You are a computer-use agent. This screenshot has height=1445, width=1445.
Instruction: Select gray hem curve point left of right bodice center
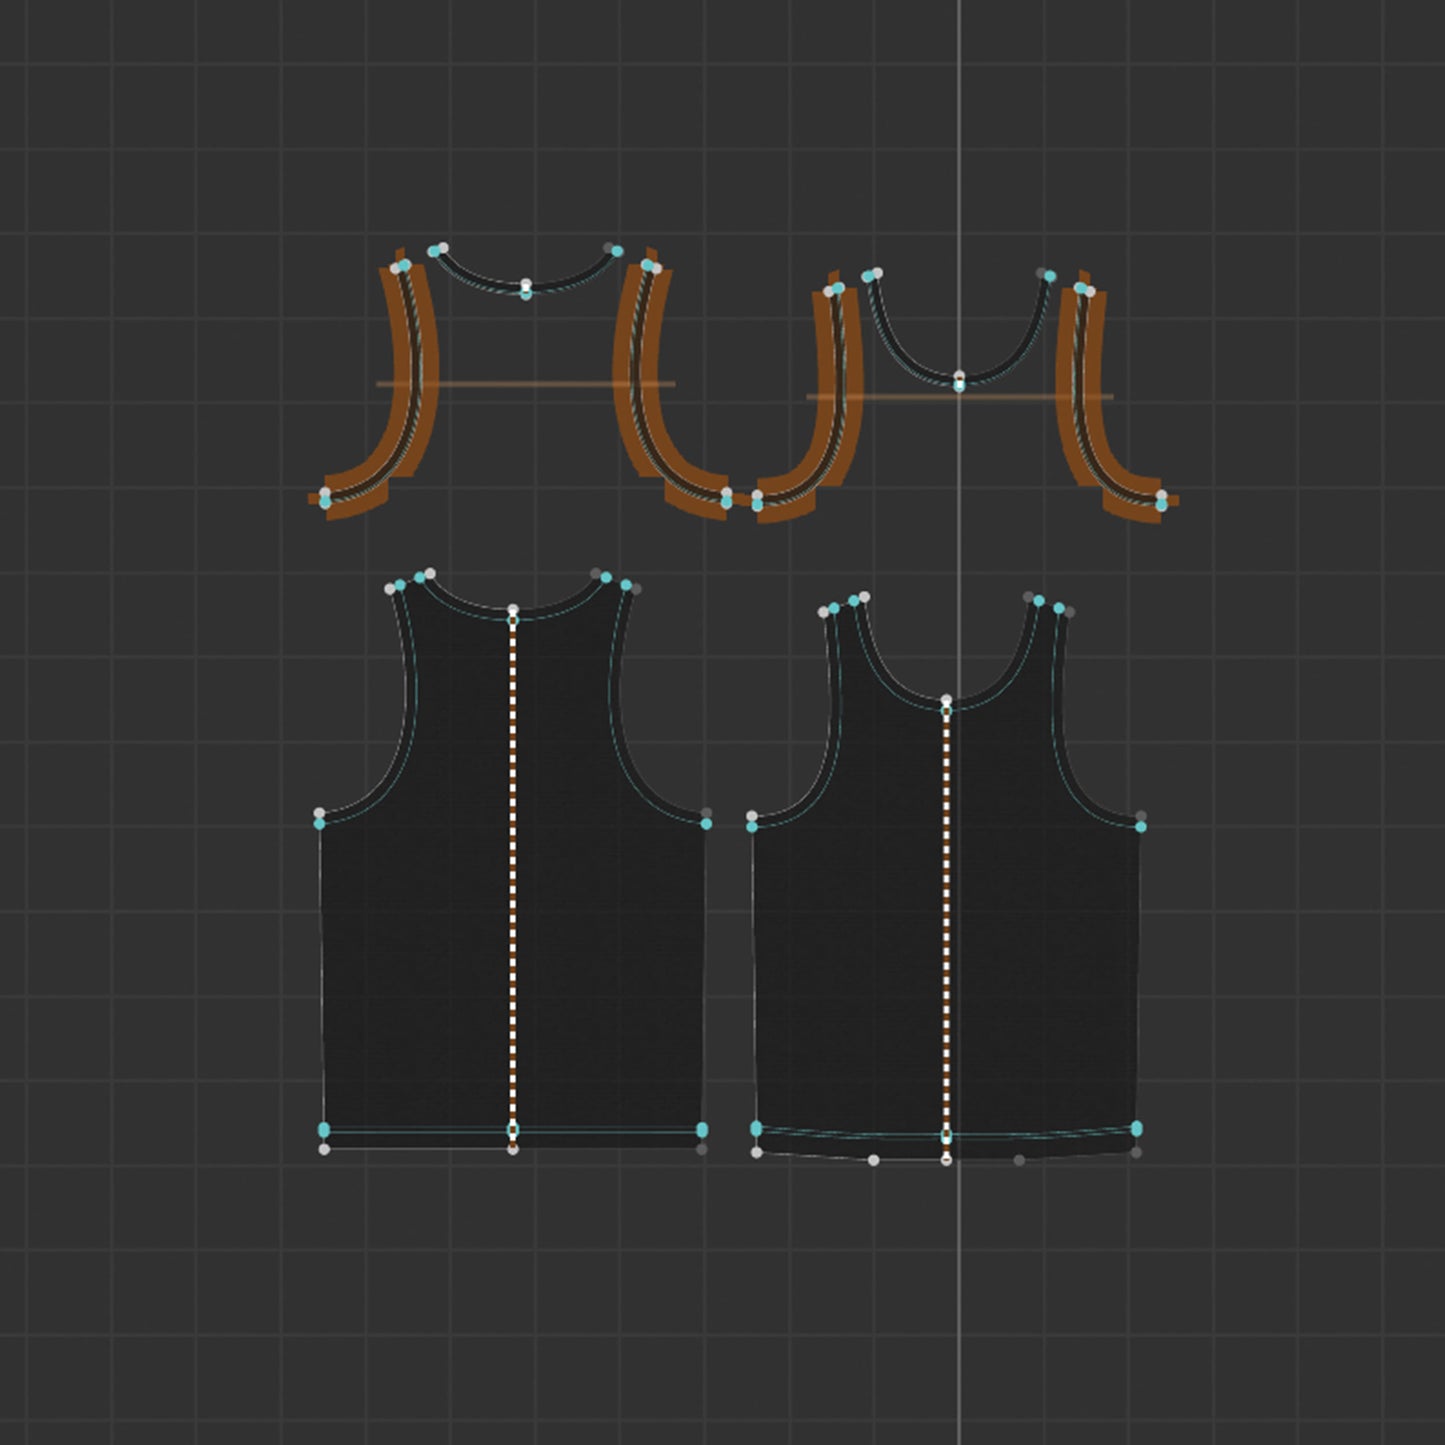(873, 1160)
